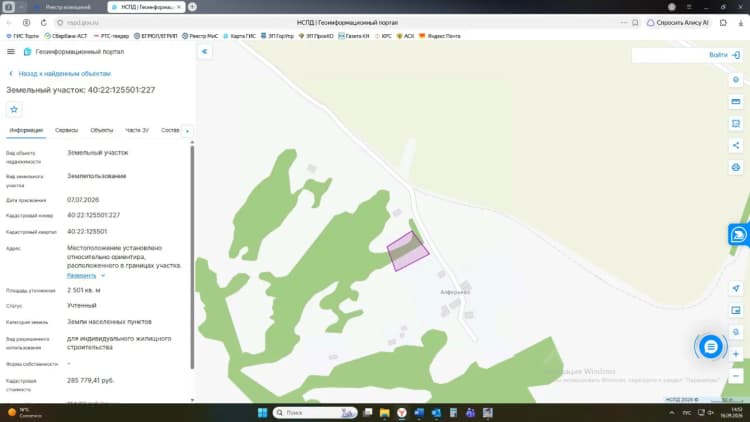750x422 pixels.
Task: Open the map layers button at top of right toolbar
Action: click(x=736, y=80)
